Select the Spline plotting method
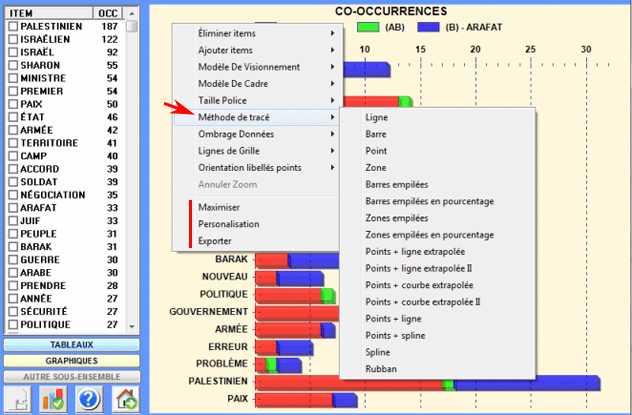The height and width of the screenshot is (415, 632). 438,352
